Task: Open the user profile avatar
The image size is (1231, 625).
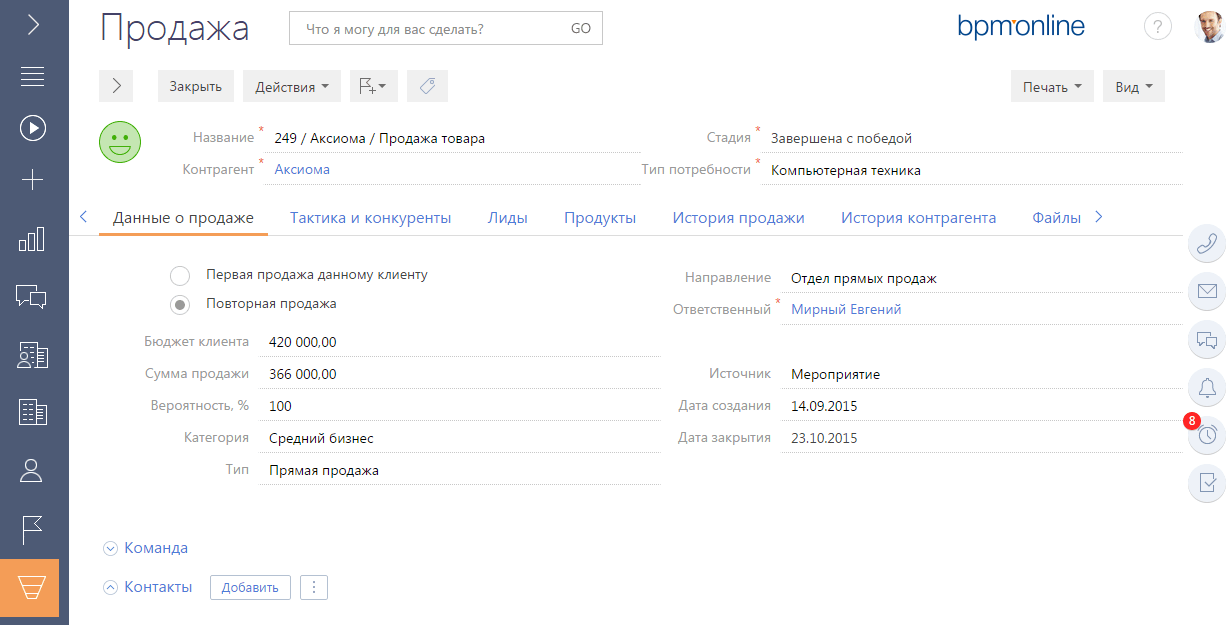Action: pyautogui.click(x=1210, y=28)
